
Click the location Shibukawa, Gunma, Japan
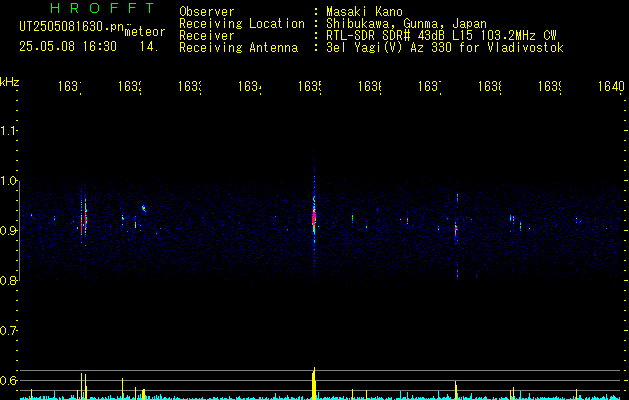point(406,24)
